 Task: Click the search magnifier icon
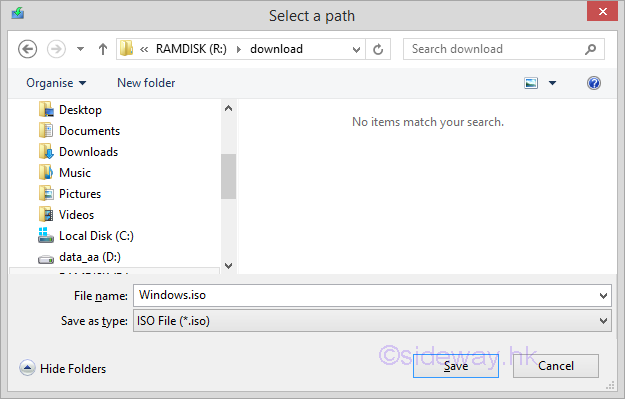[590, 49]
